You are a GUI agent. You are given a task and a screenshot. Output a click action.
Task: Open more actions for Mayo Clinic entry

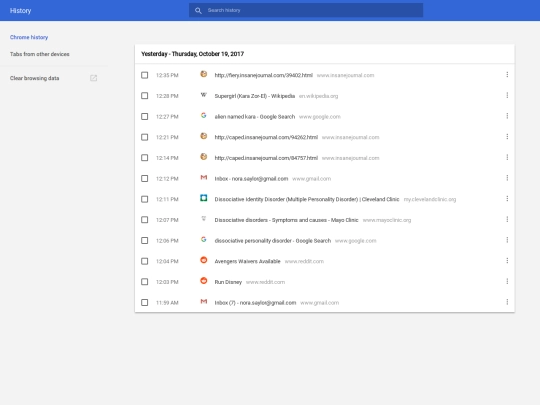pyautogui.click(x=507, y=219)
